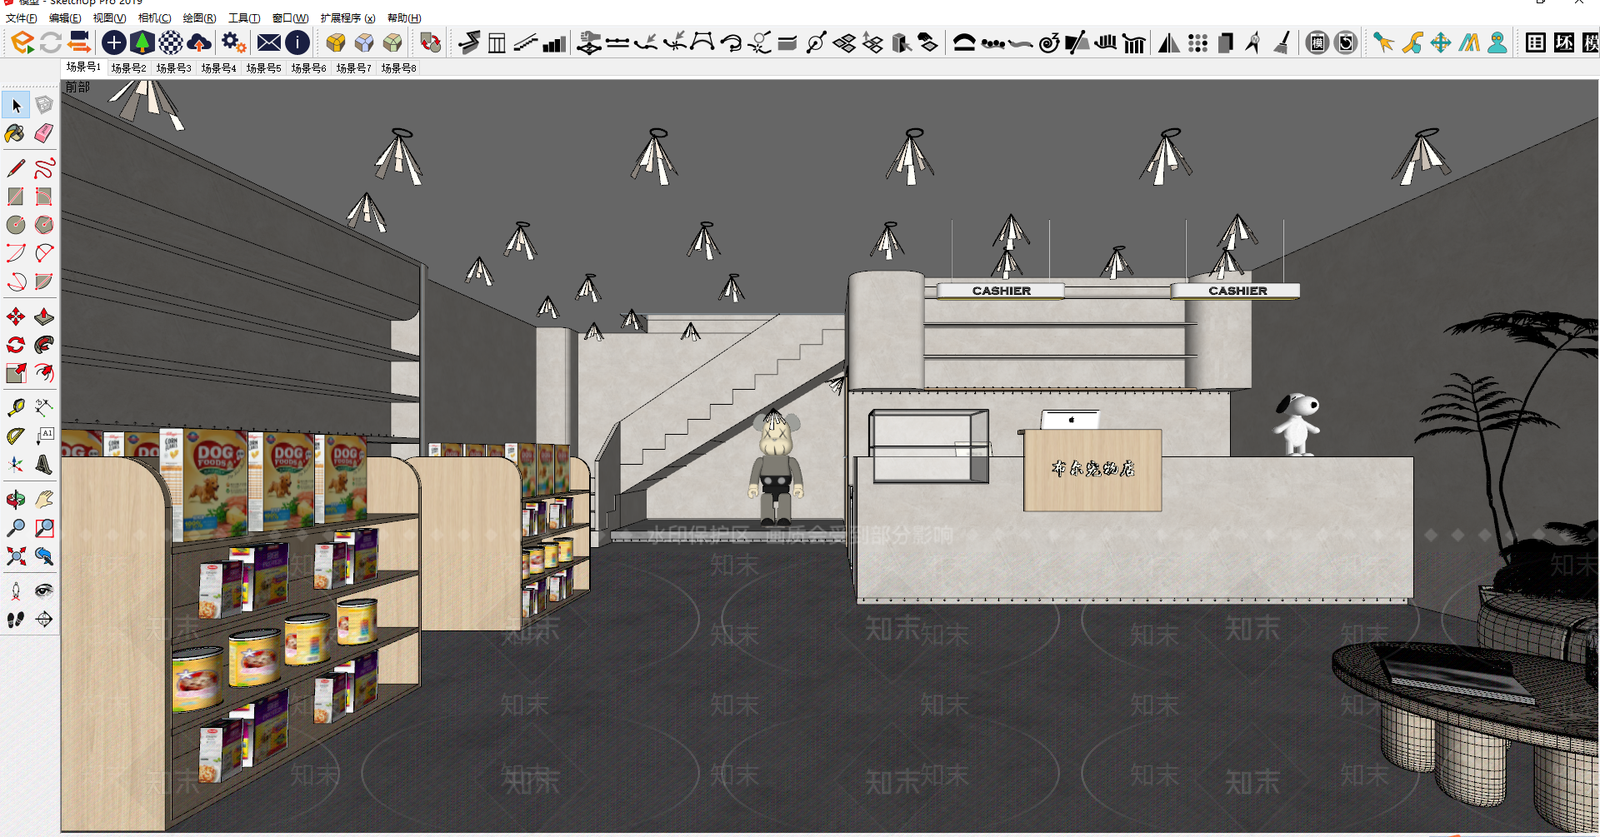The image size is (1600, 837).
Task: Open the 扩展程序 menu
Action: point(348,18)
